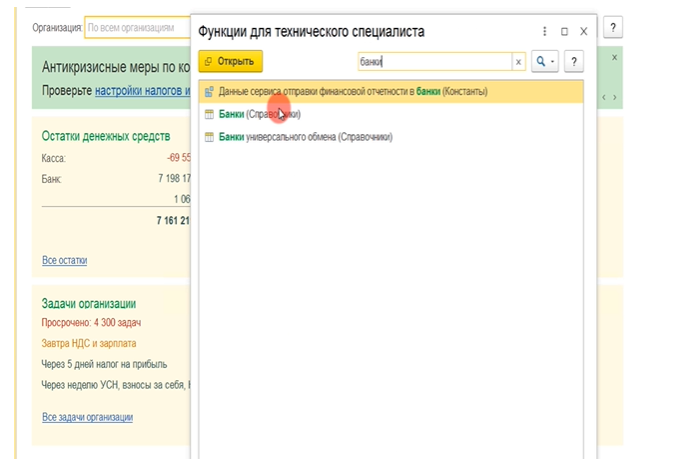Open the magnifier search options dropdown
The height and width of the screenshot is (459, 676).
544,62
